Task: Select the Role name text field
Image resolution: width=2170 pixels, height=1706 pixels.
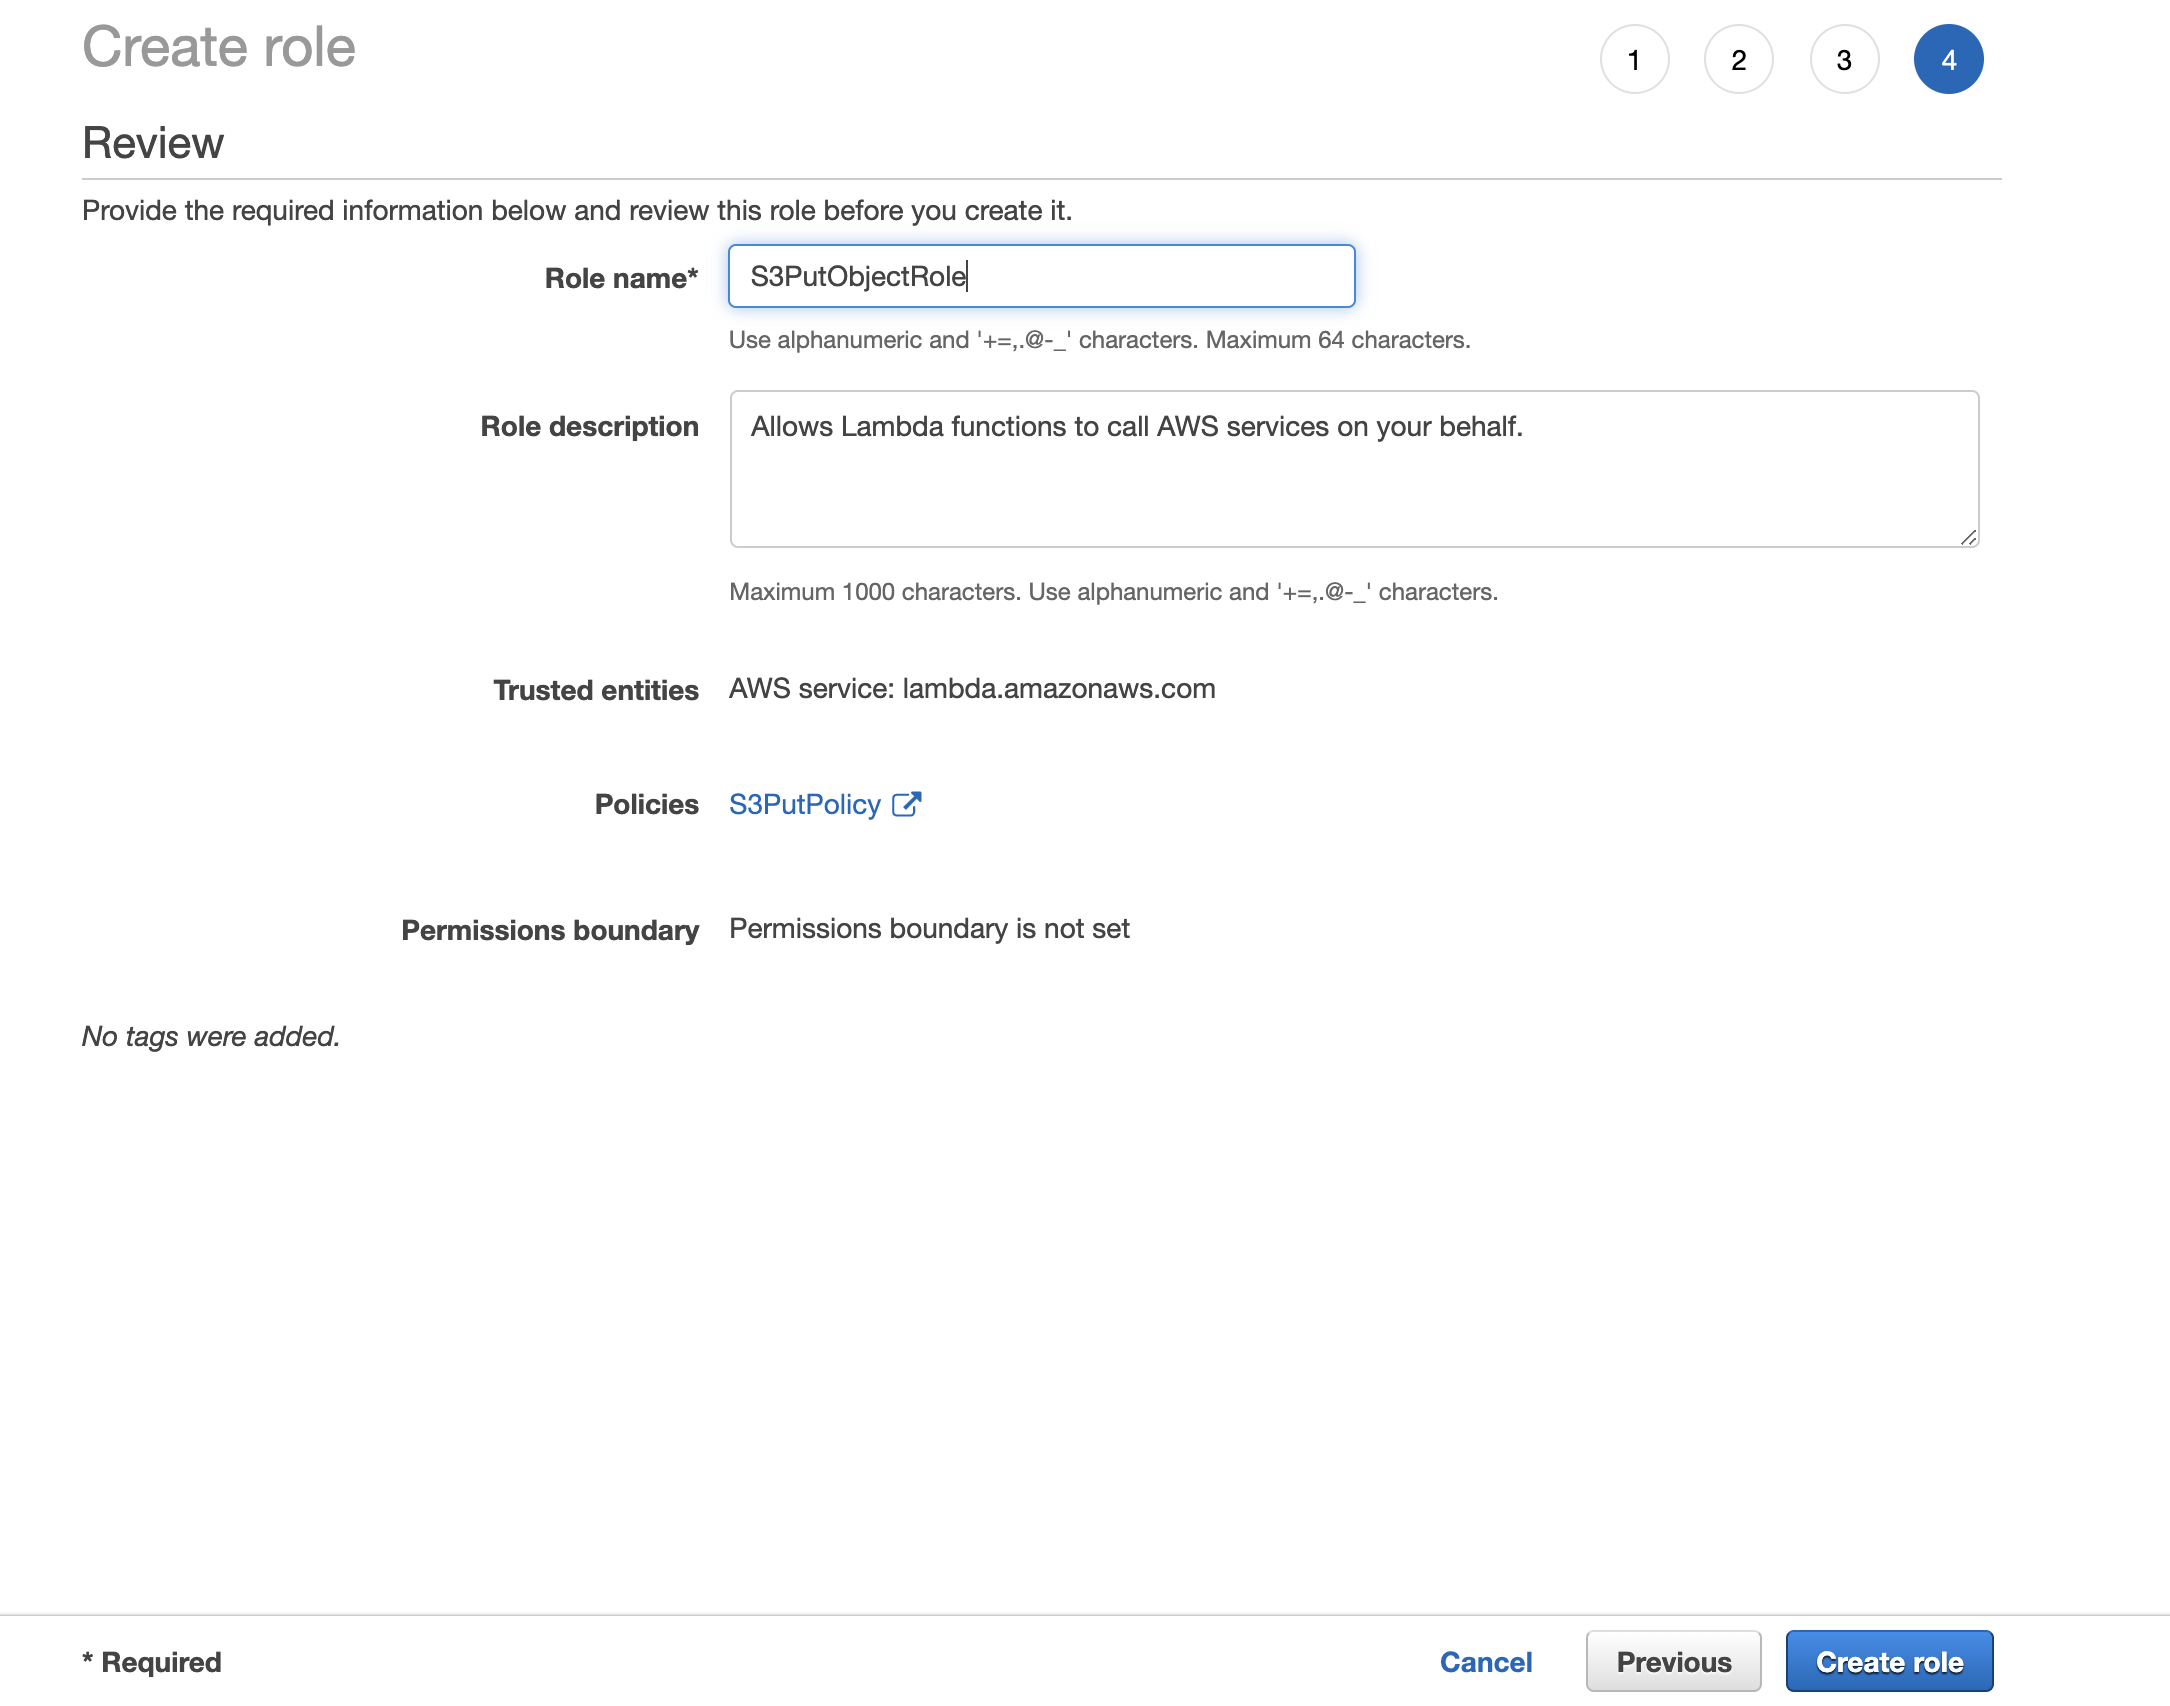Action: [1039, 276]
